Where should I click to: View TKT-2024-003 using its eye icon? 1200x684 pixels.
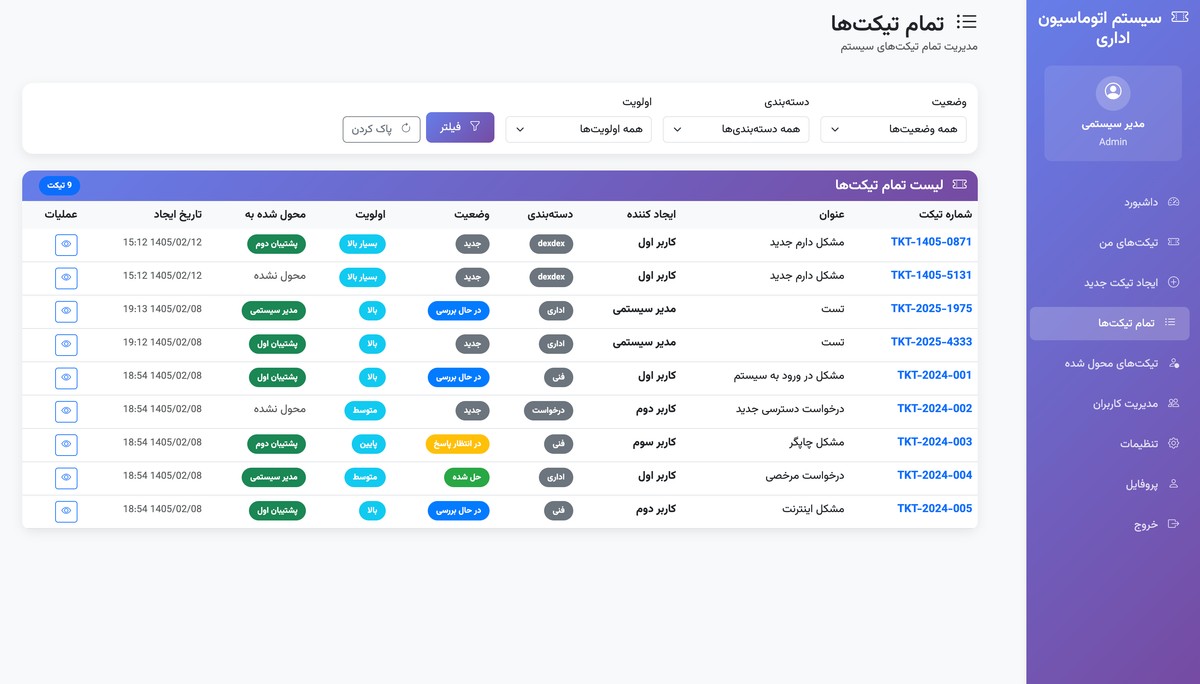(x=66, y=444)
